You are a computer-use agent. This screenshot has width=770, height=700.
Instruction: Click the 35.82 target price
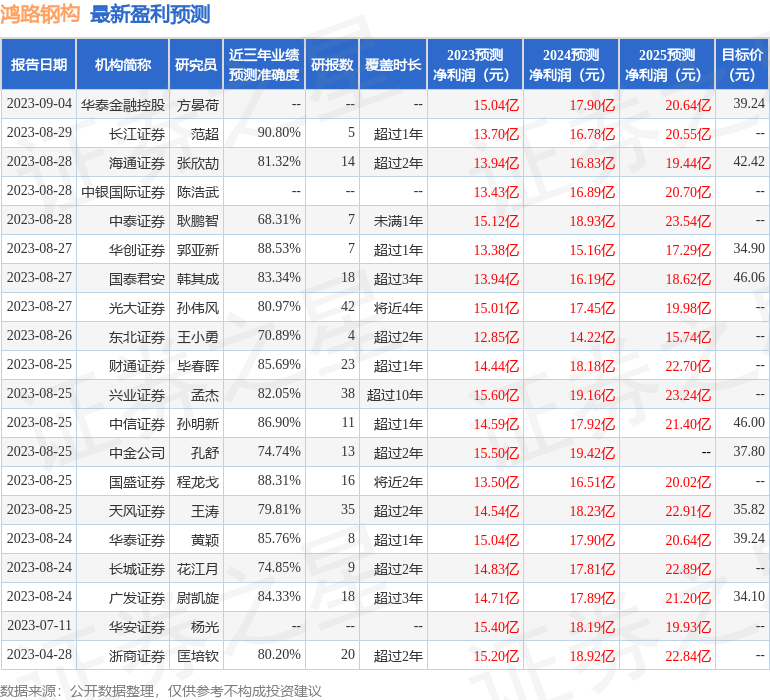coord(749,509)
